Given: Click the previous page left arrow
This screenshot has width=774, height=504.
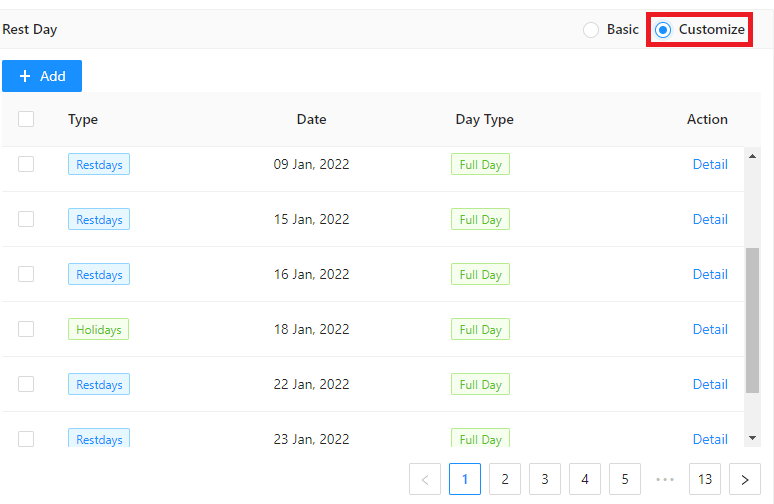Looking at the screenshot, I should 425,480.
